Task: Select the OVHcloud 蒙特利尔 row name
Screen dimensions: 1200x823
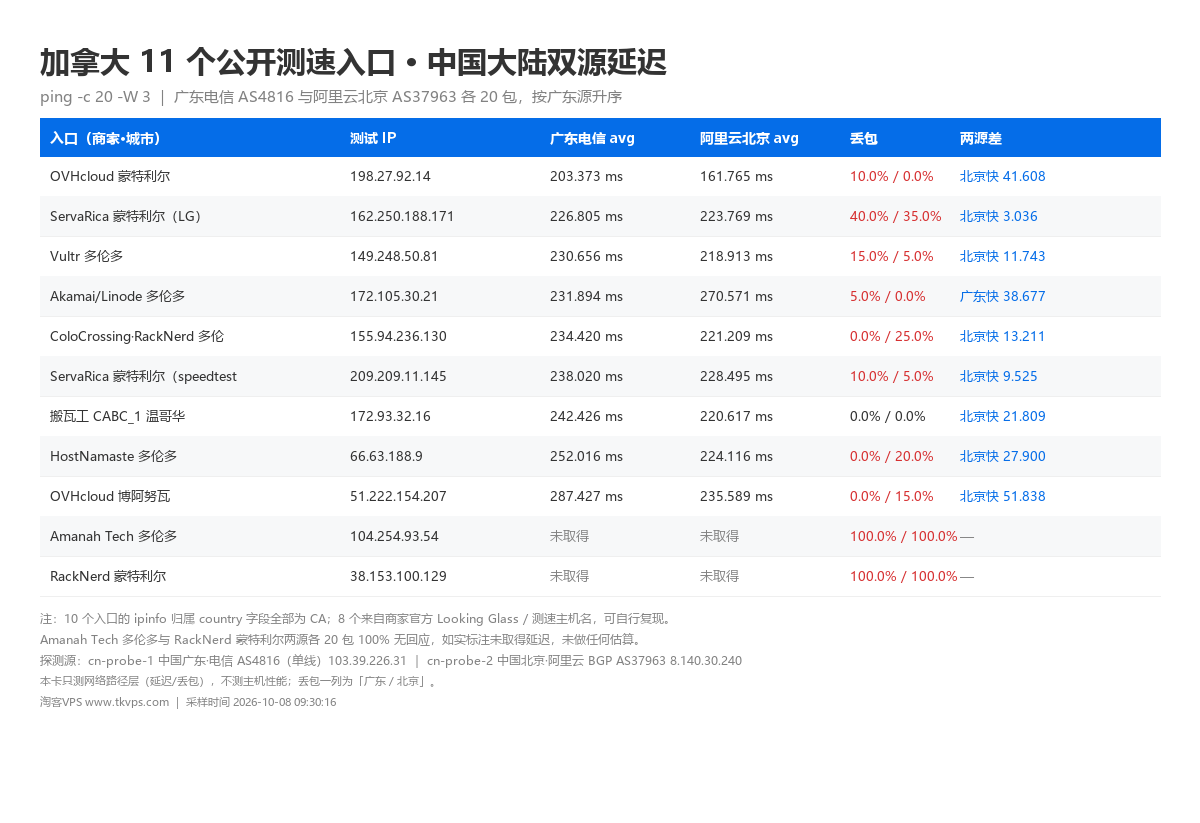Action: 110,176
